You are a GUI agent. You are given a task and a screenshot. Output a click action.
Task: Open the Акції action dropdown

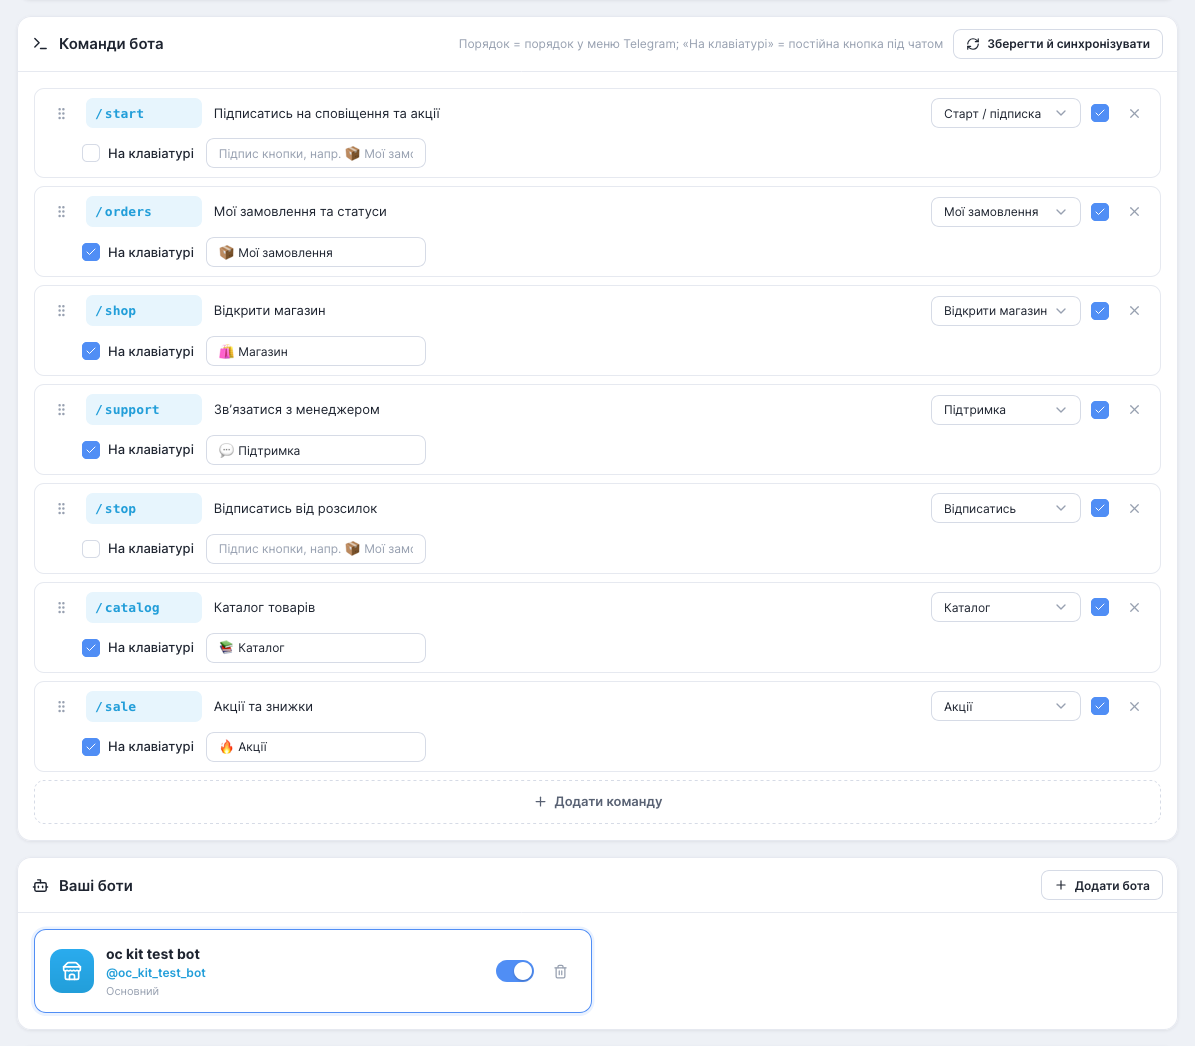point(1005,707)
